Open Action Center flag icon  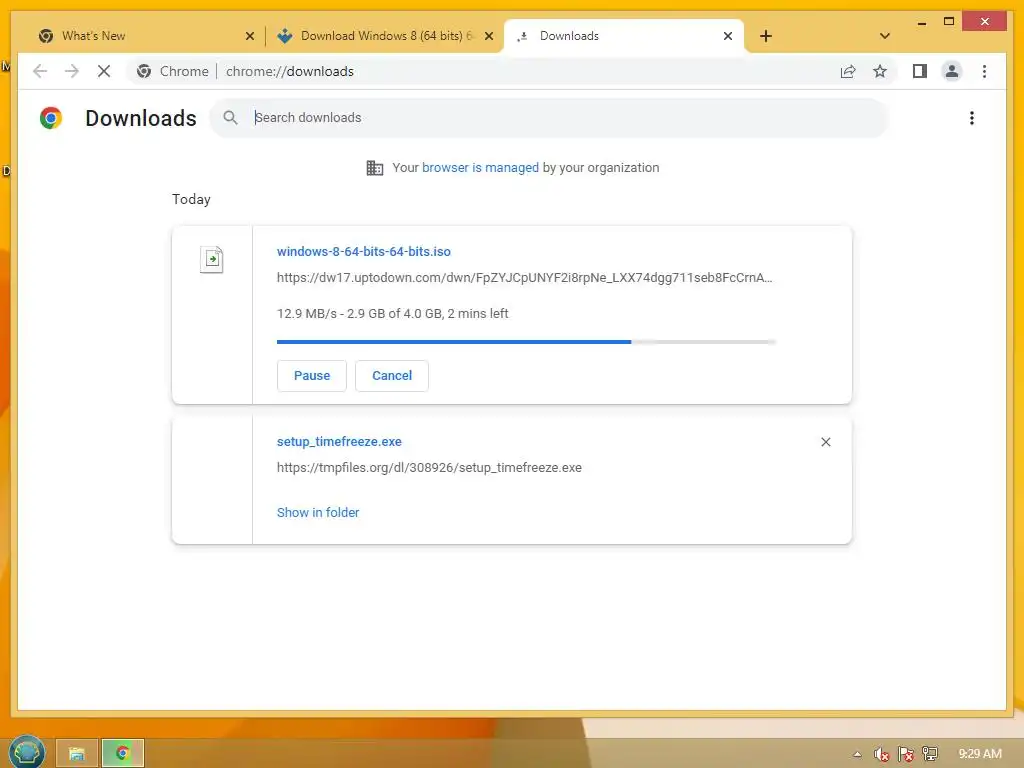pos(905,754)
